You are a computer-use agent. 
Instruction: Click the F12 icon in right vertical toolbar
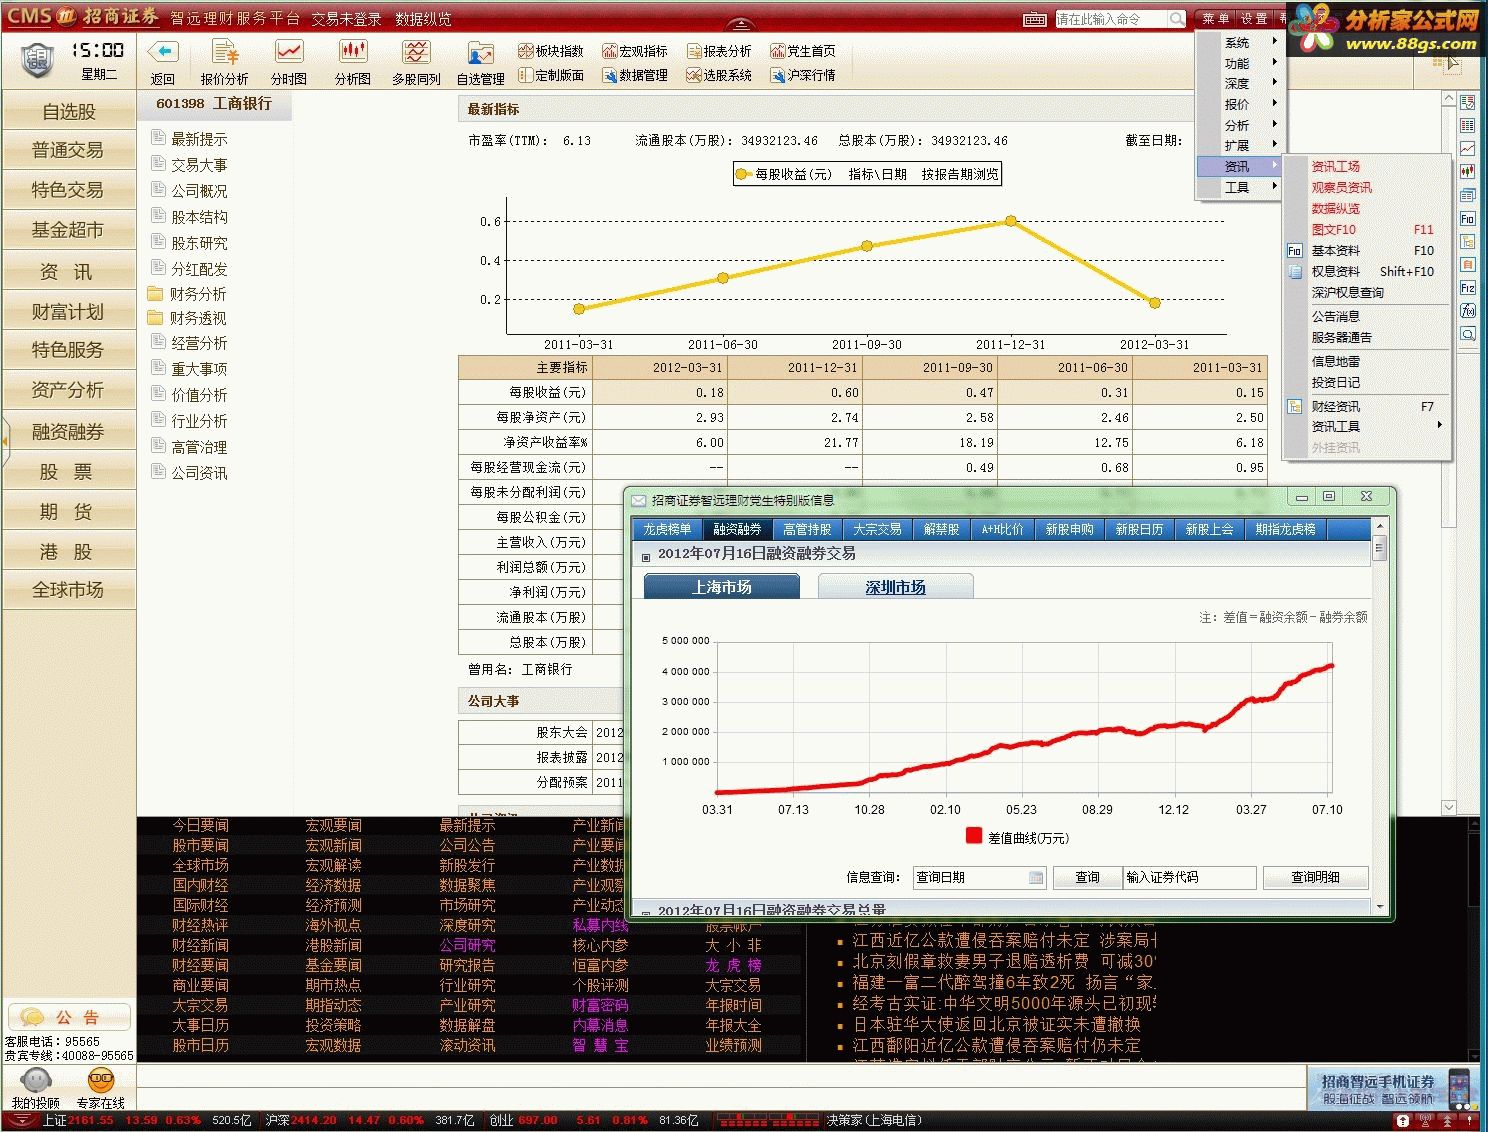pos(1467,287)
